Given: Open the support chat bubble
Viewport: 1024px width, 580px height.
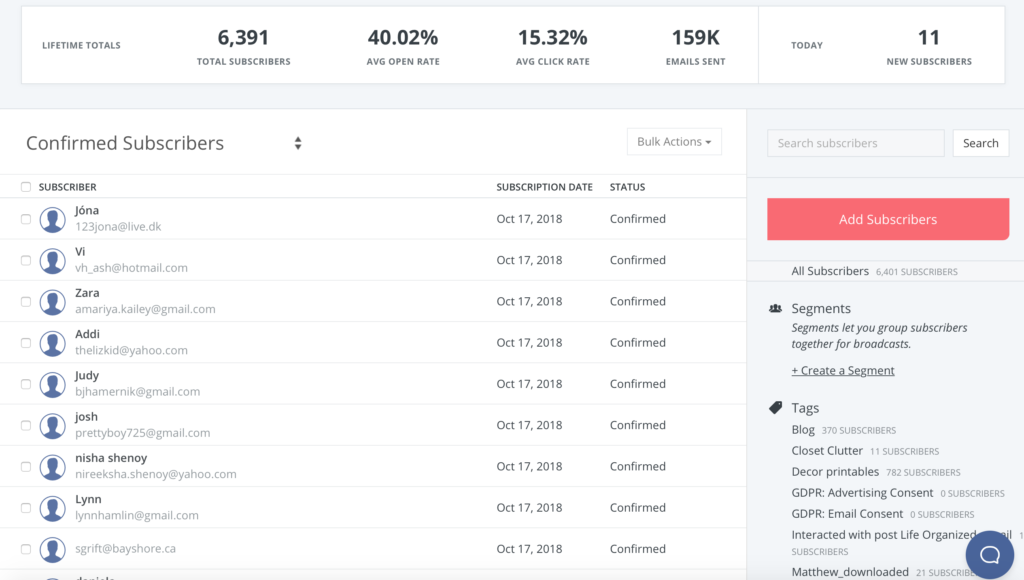Looking at the screenshot, I should [x=989, y=554].
